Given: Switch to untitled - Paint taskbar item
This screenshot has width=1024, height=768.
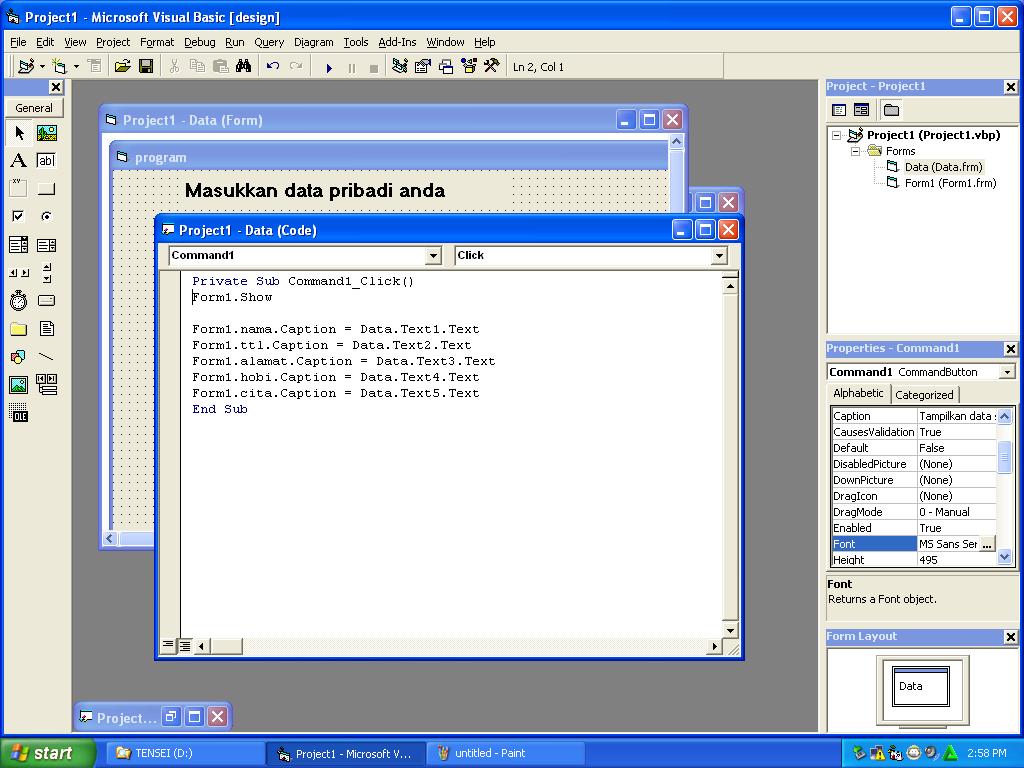Looking at the screenshot, I should pos(503,754).
